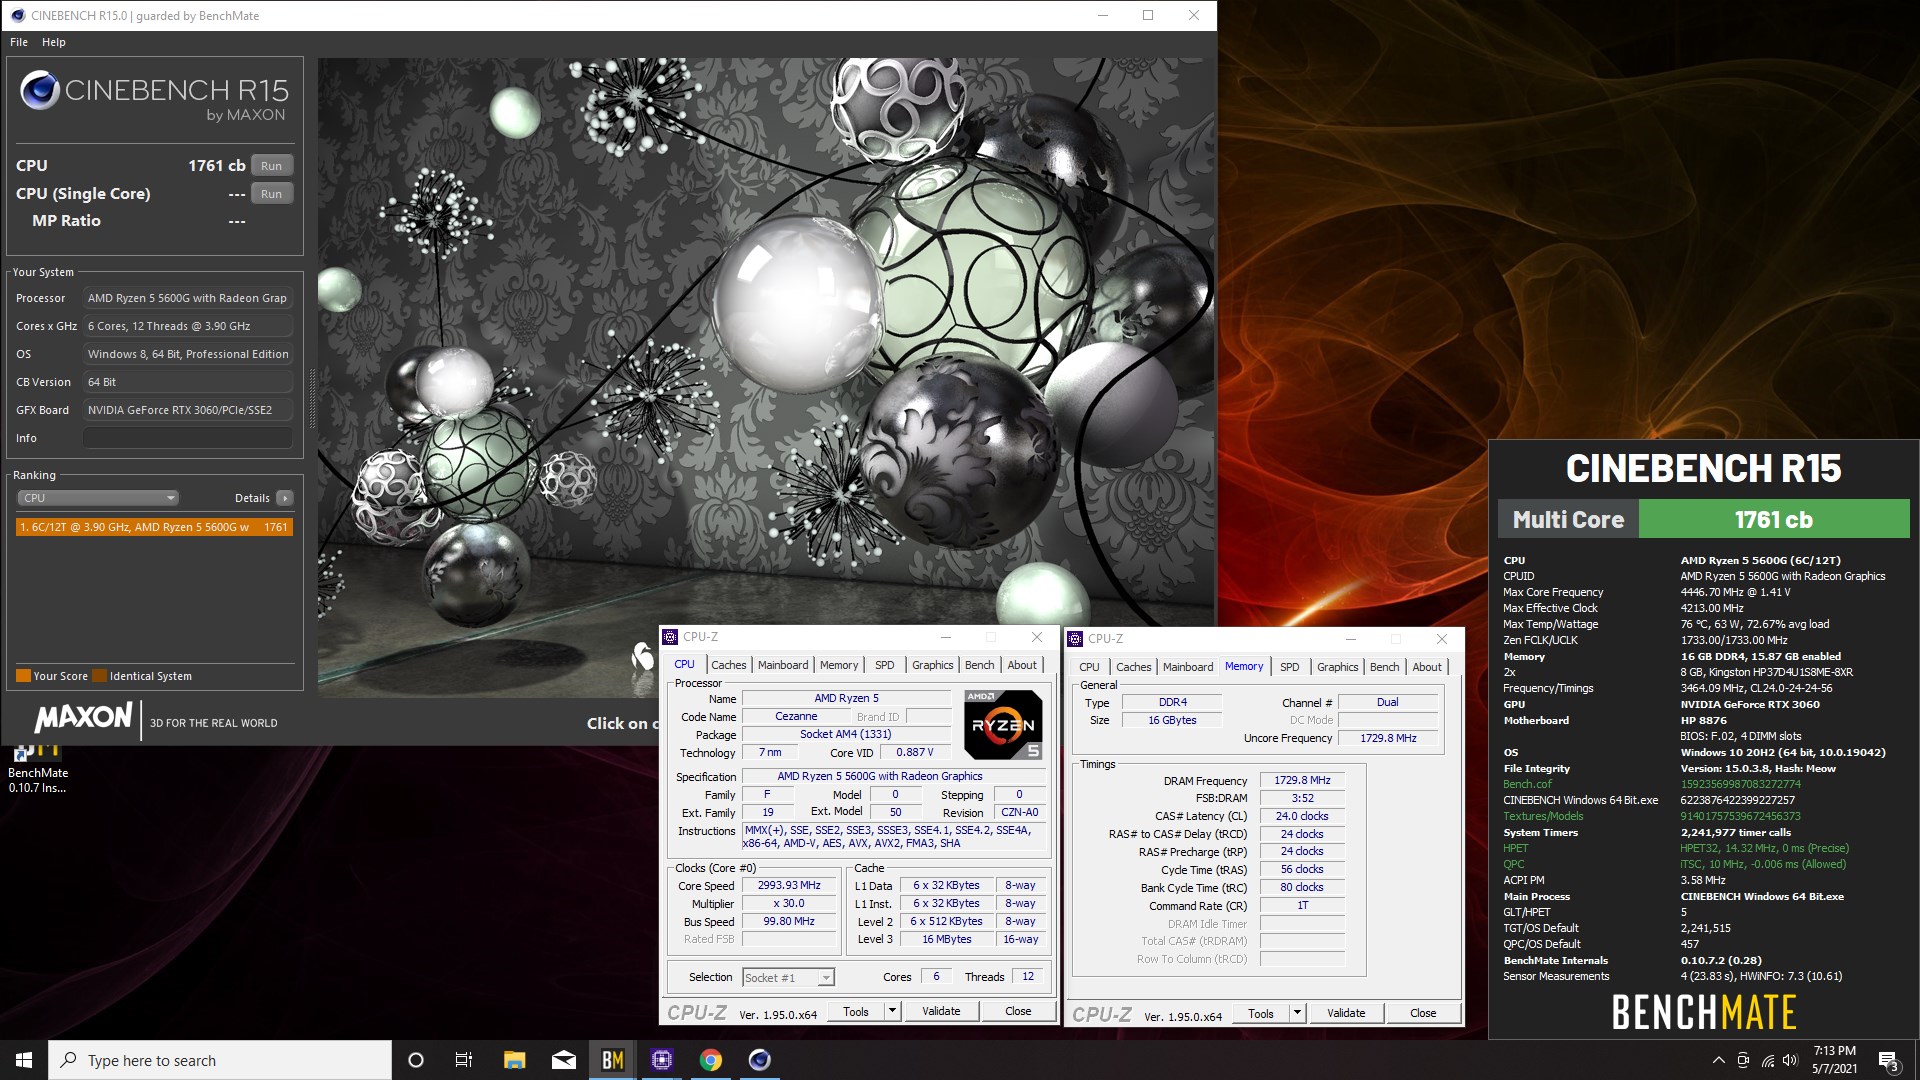This screenshot has width=1920, height=1080.
Task: Switch to Mainboard tab in left CPU-Z window
Action: [x=783, y=665]
